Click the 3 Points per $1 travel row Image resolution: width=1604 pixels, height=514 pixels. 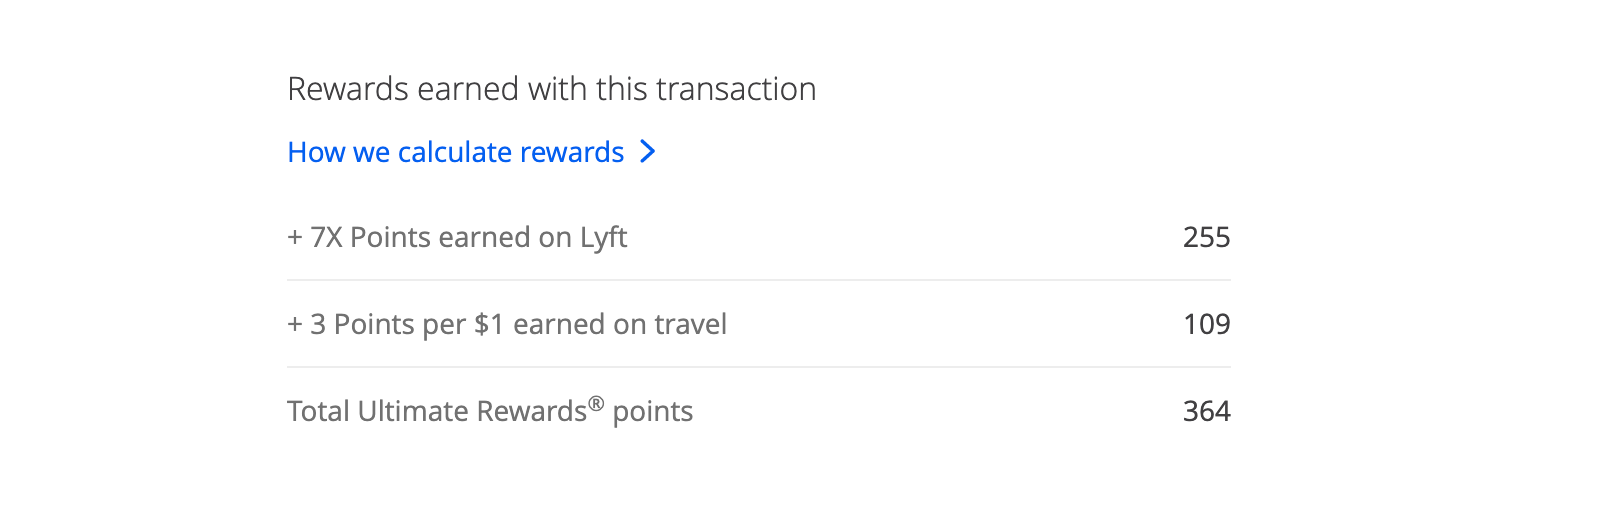point(759,324)
